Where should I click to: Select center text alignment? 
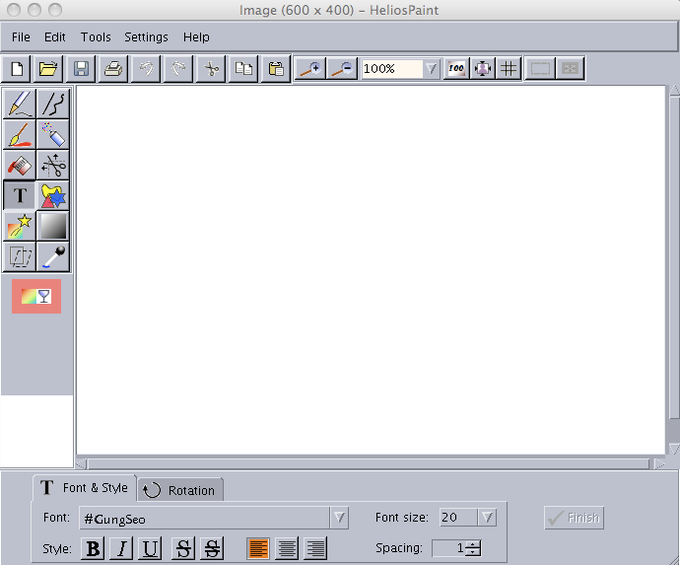287,548
